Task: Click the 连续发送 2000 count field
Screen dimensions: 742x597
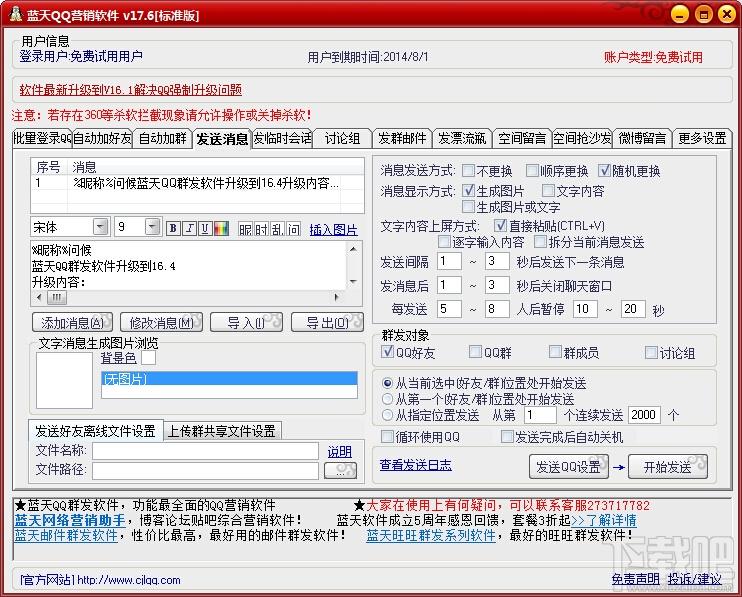Action: pos(644,415)
